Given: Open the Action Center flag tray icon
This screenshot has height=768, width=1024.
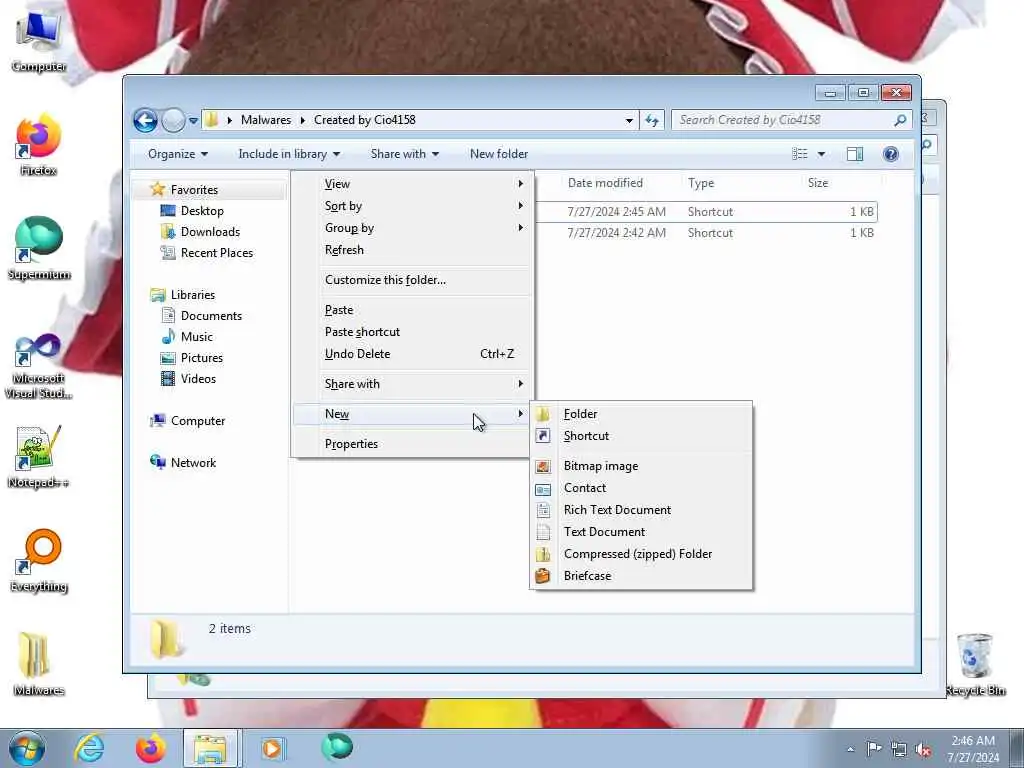Looking at the screenshot, I should (x=874, y=748).
